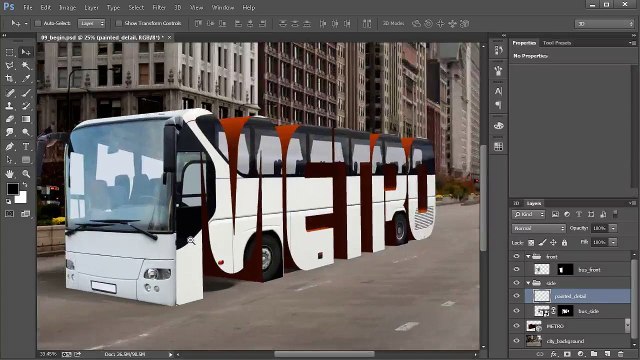
Task: Click the white background color swatch
Action: pyautogui.click(x=22, y=198)
